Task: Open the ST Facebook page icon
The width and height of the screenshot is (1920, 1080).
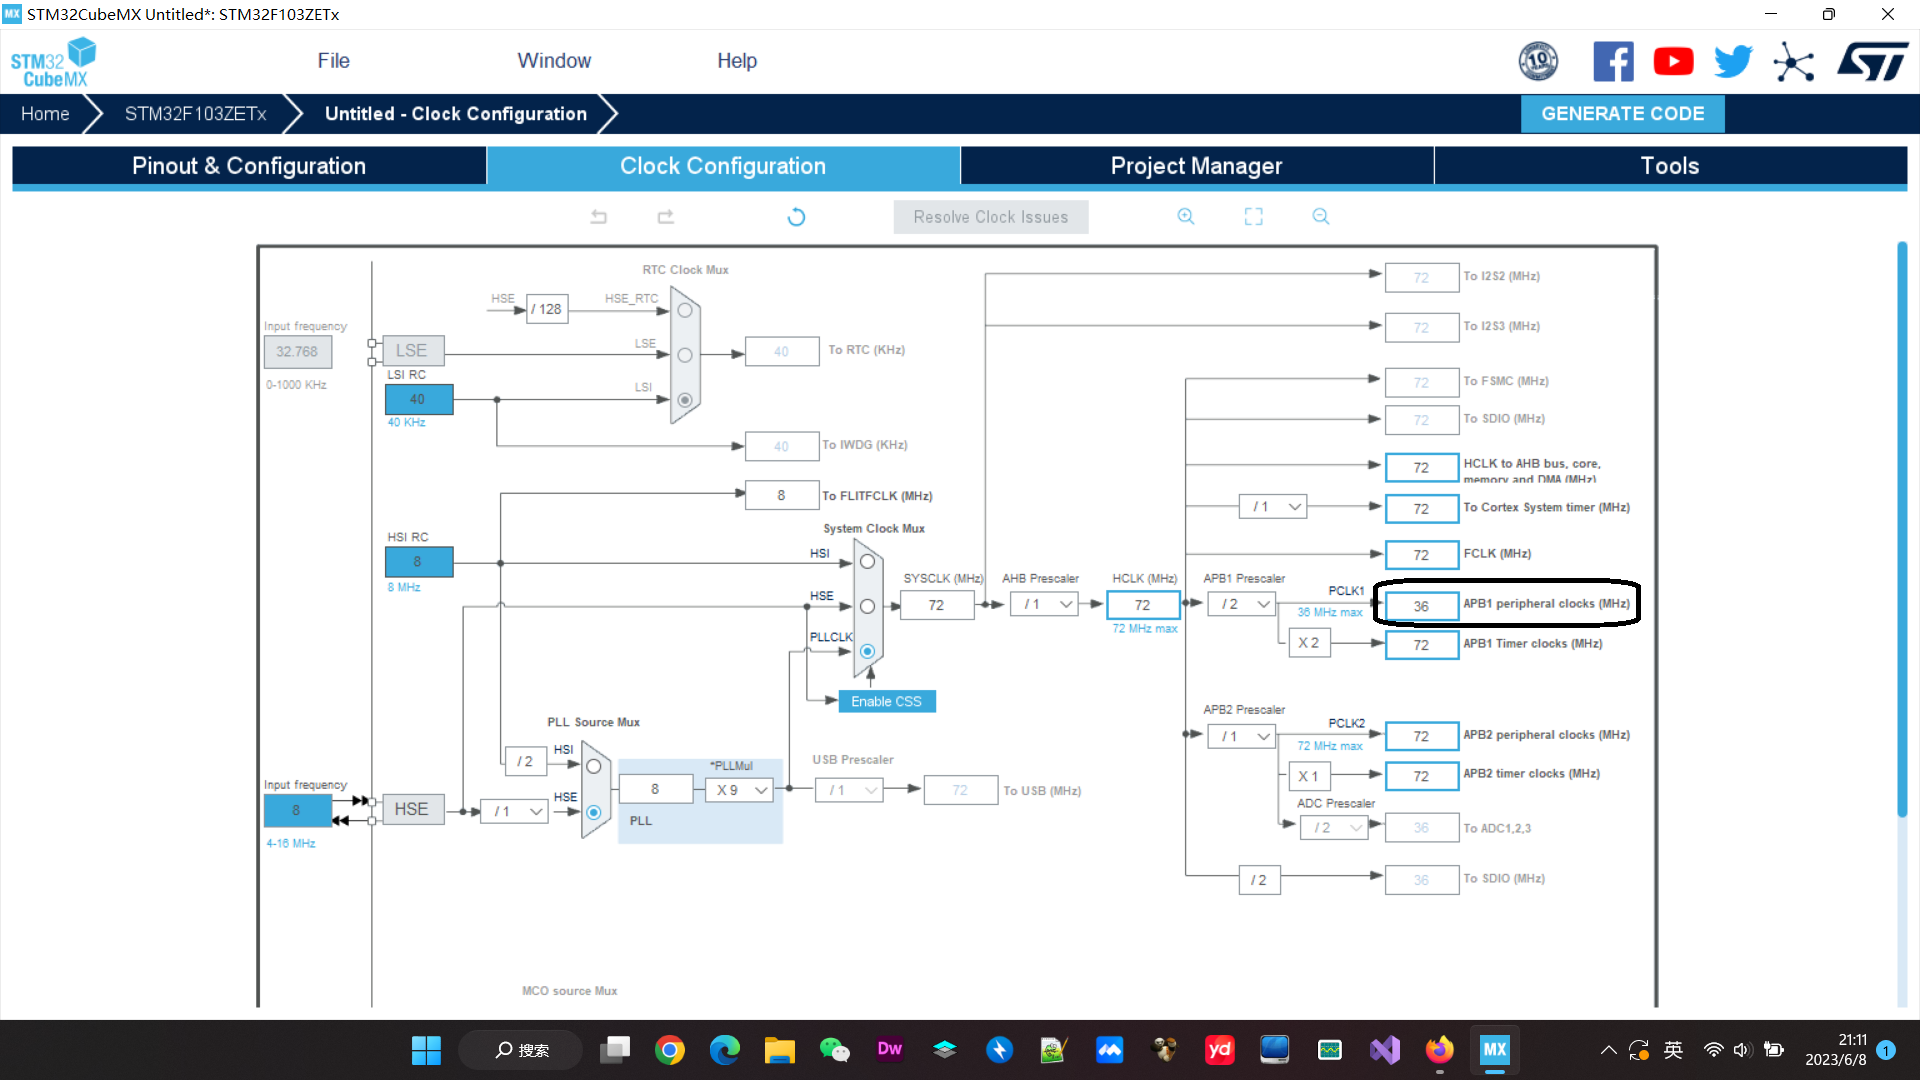Action: click(x=1613, y=62)
